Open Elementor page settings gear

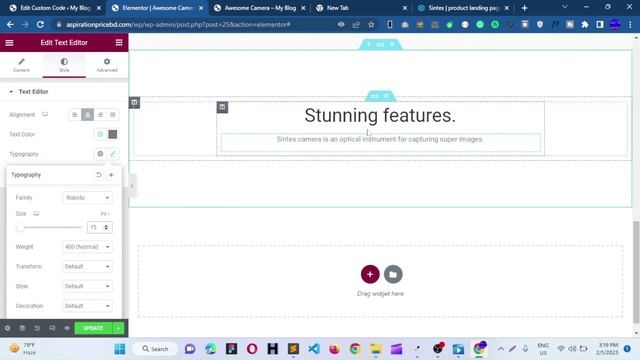click(7, 328)
